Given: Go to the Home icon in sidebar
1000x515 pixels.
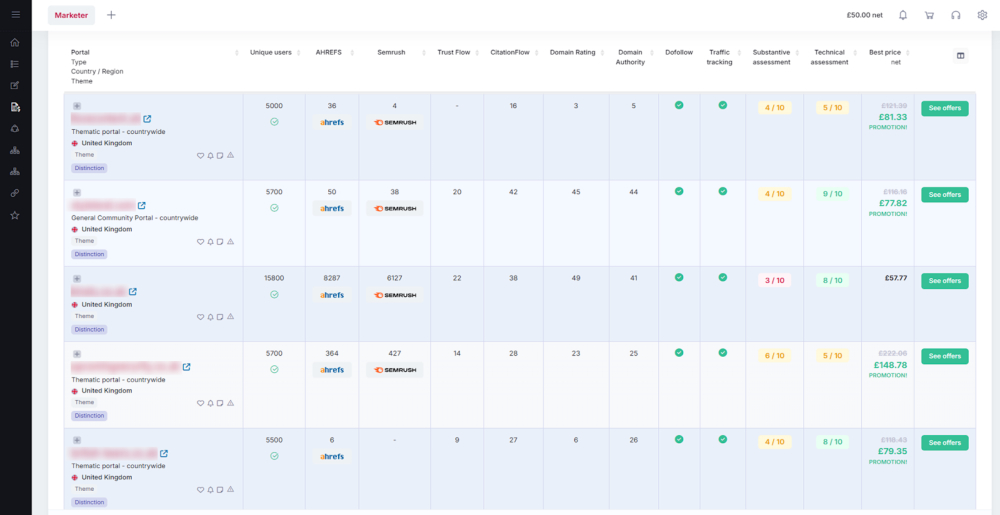Looking at the screenshot, I should pyautogui.click(x=15, y=43).
